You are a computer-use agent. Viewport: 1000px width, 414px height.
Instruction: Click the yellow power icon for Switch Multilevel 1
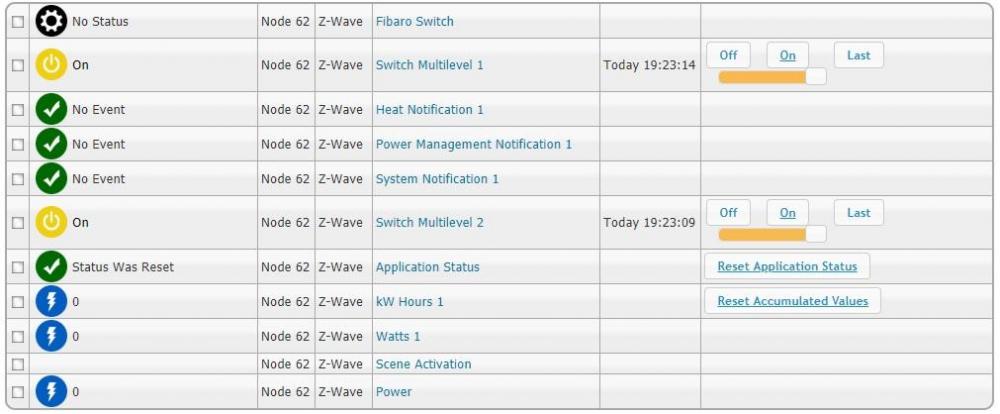tap(51, 65)
